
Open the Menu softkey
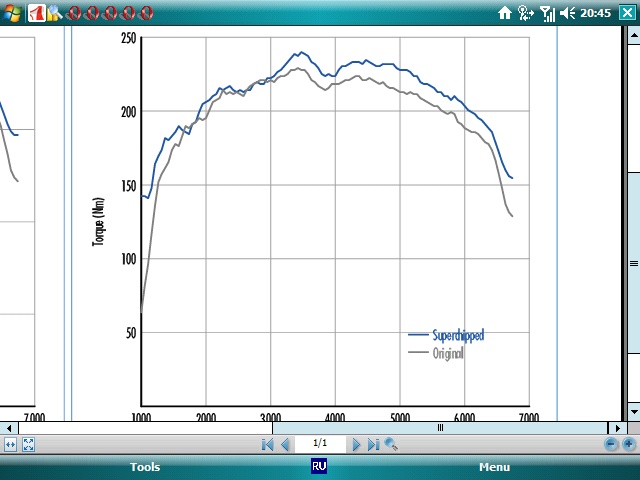click(494, 467)
